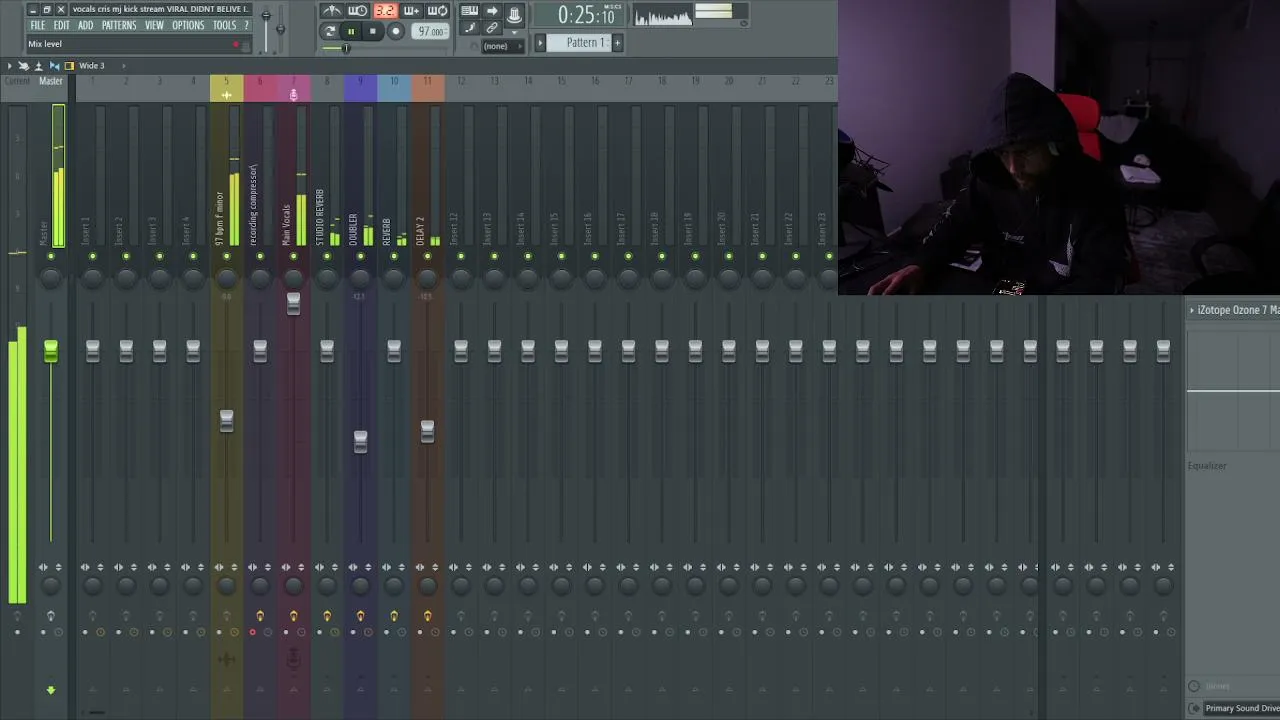
Task: Toggle Main Vocals send to Master
Action: pos(293,616)
